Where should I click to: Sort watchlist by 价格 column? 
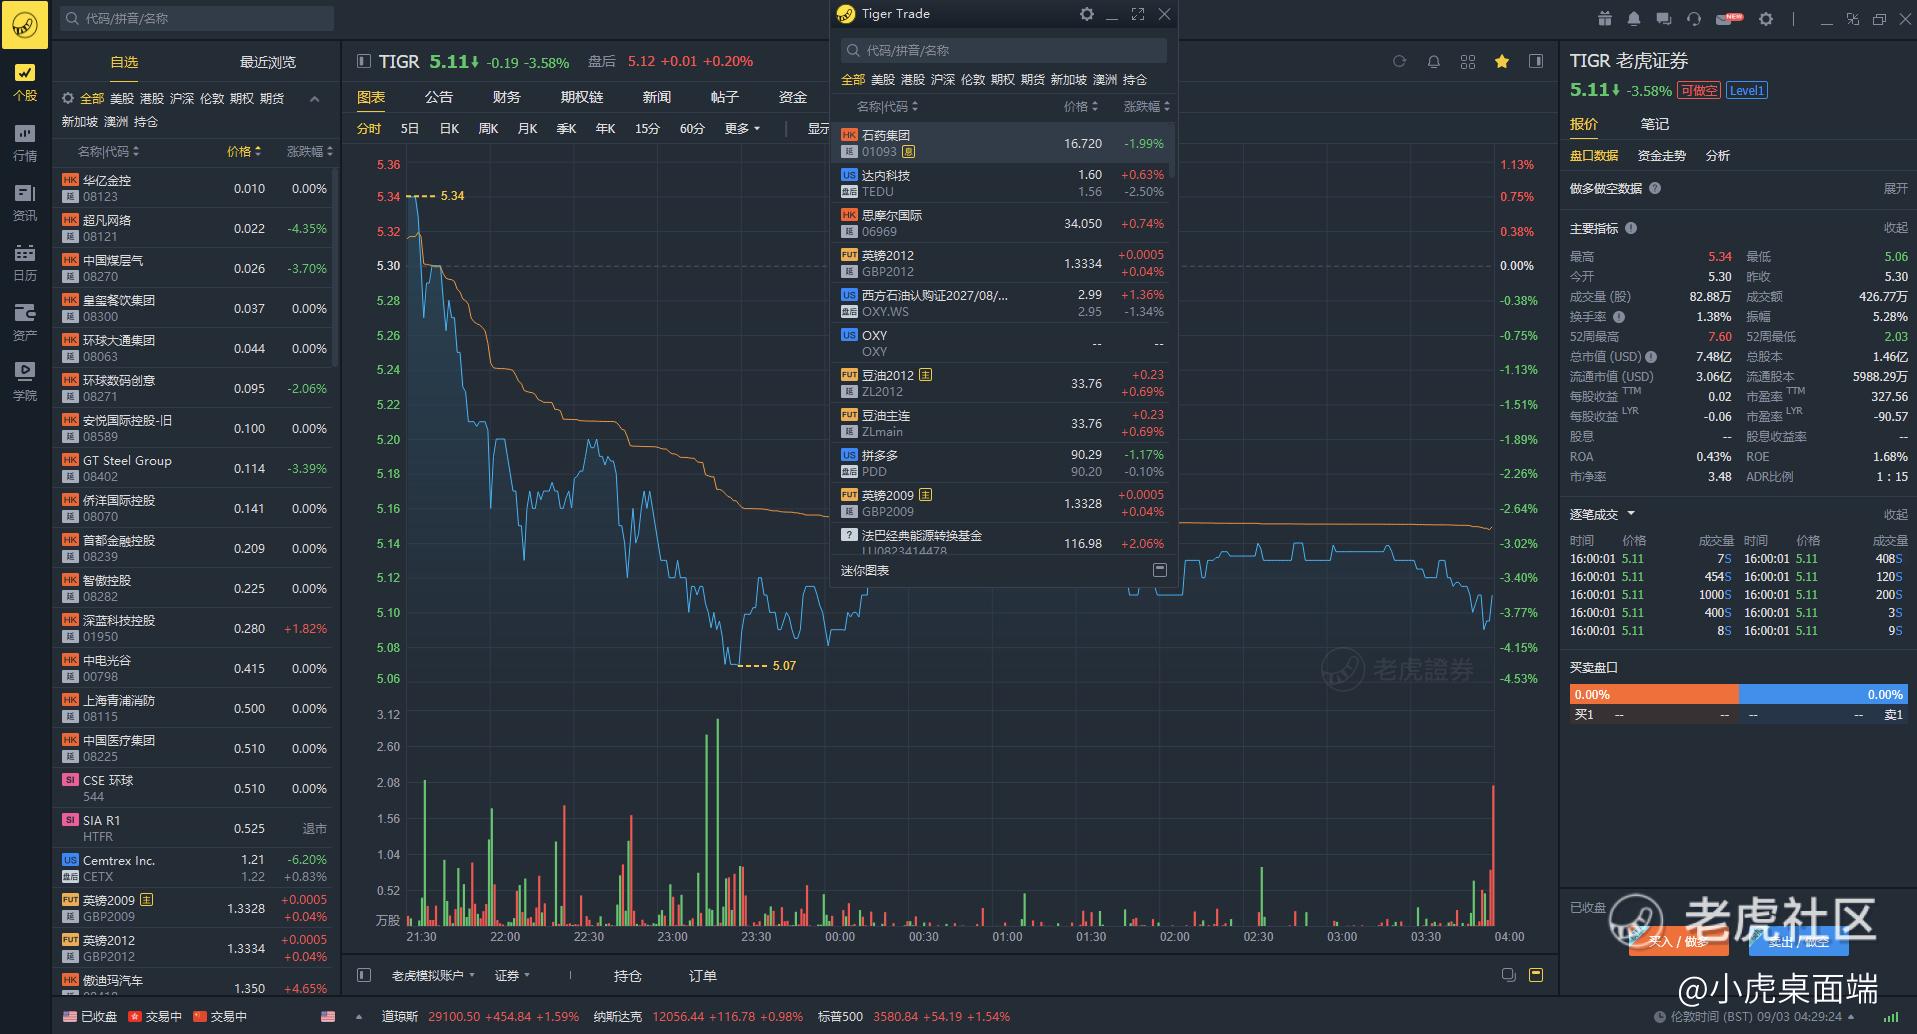(x=244, y=151)
